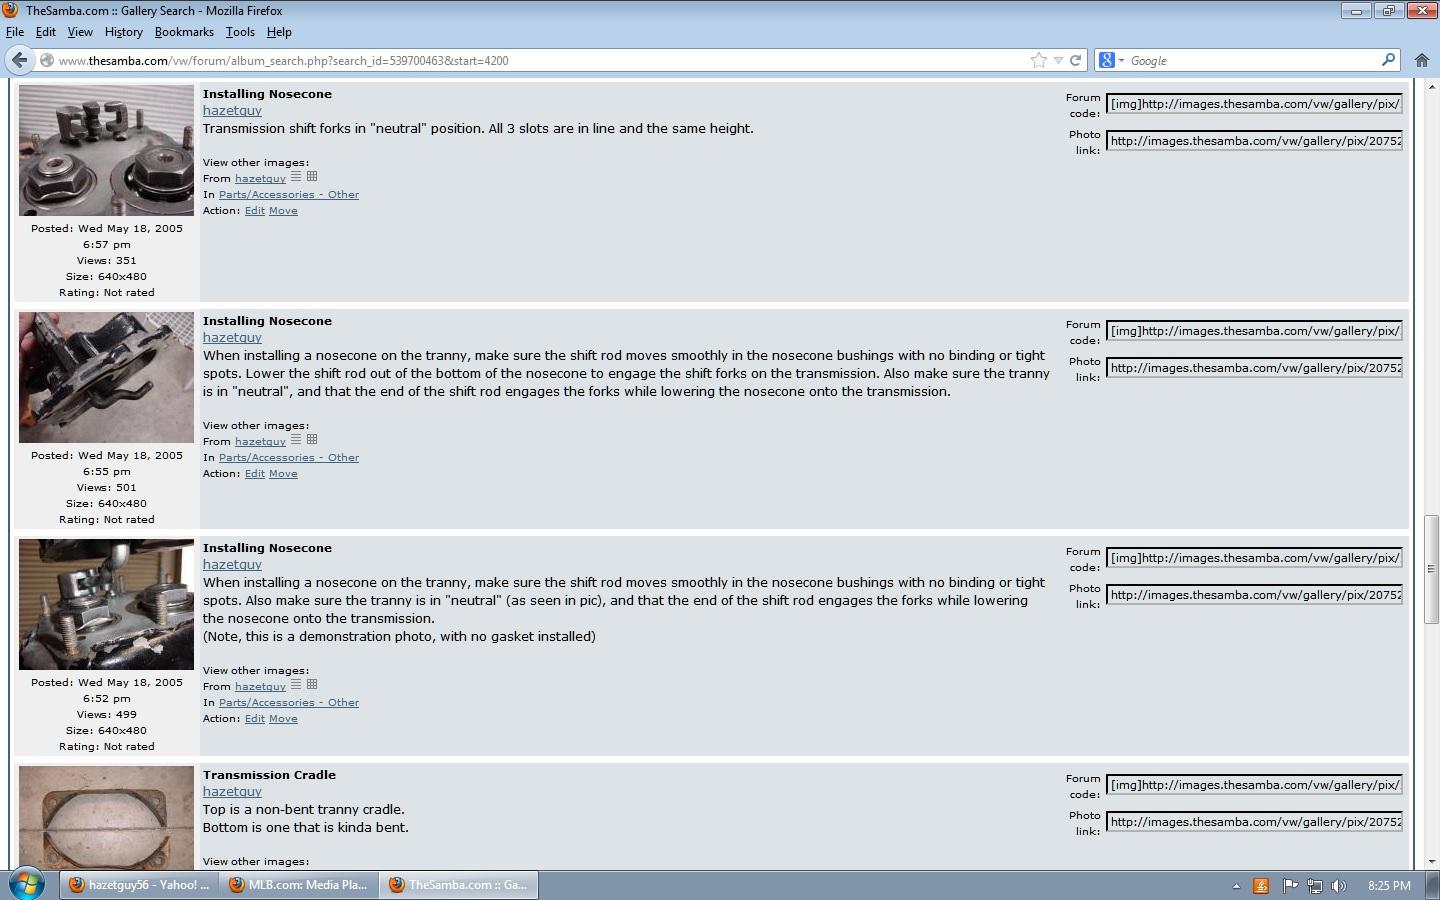Click the search magnifier in Google box
The height and width of the screenshot is (900, 1440).
click(1388, 60)
